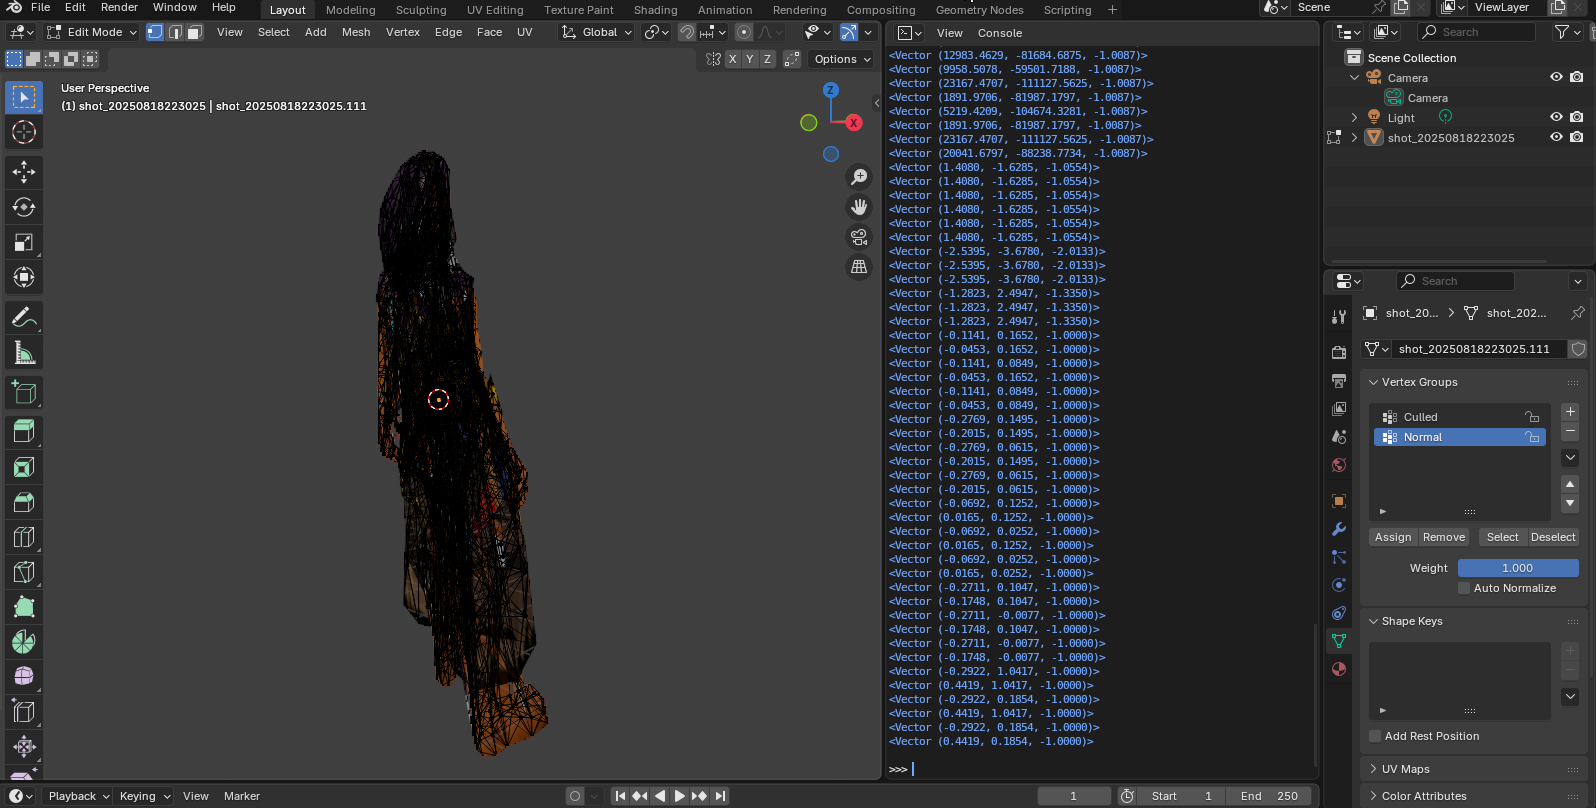Viewport: 1596px width, 808px height.
Task: Switch to face select mode
Action: pyautogui.click(x=195, y=32)
